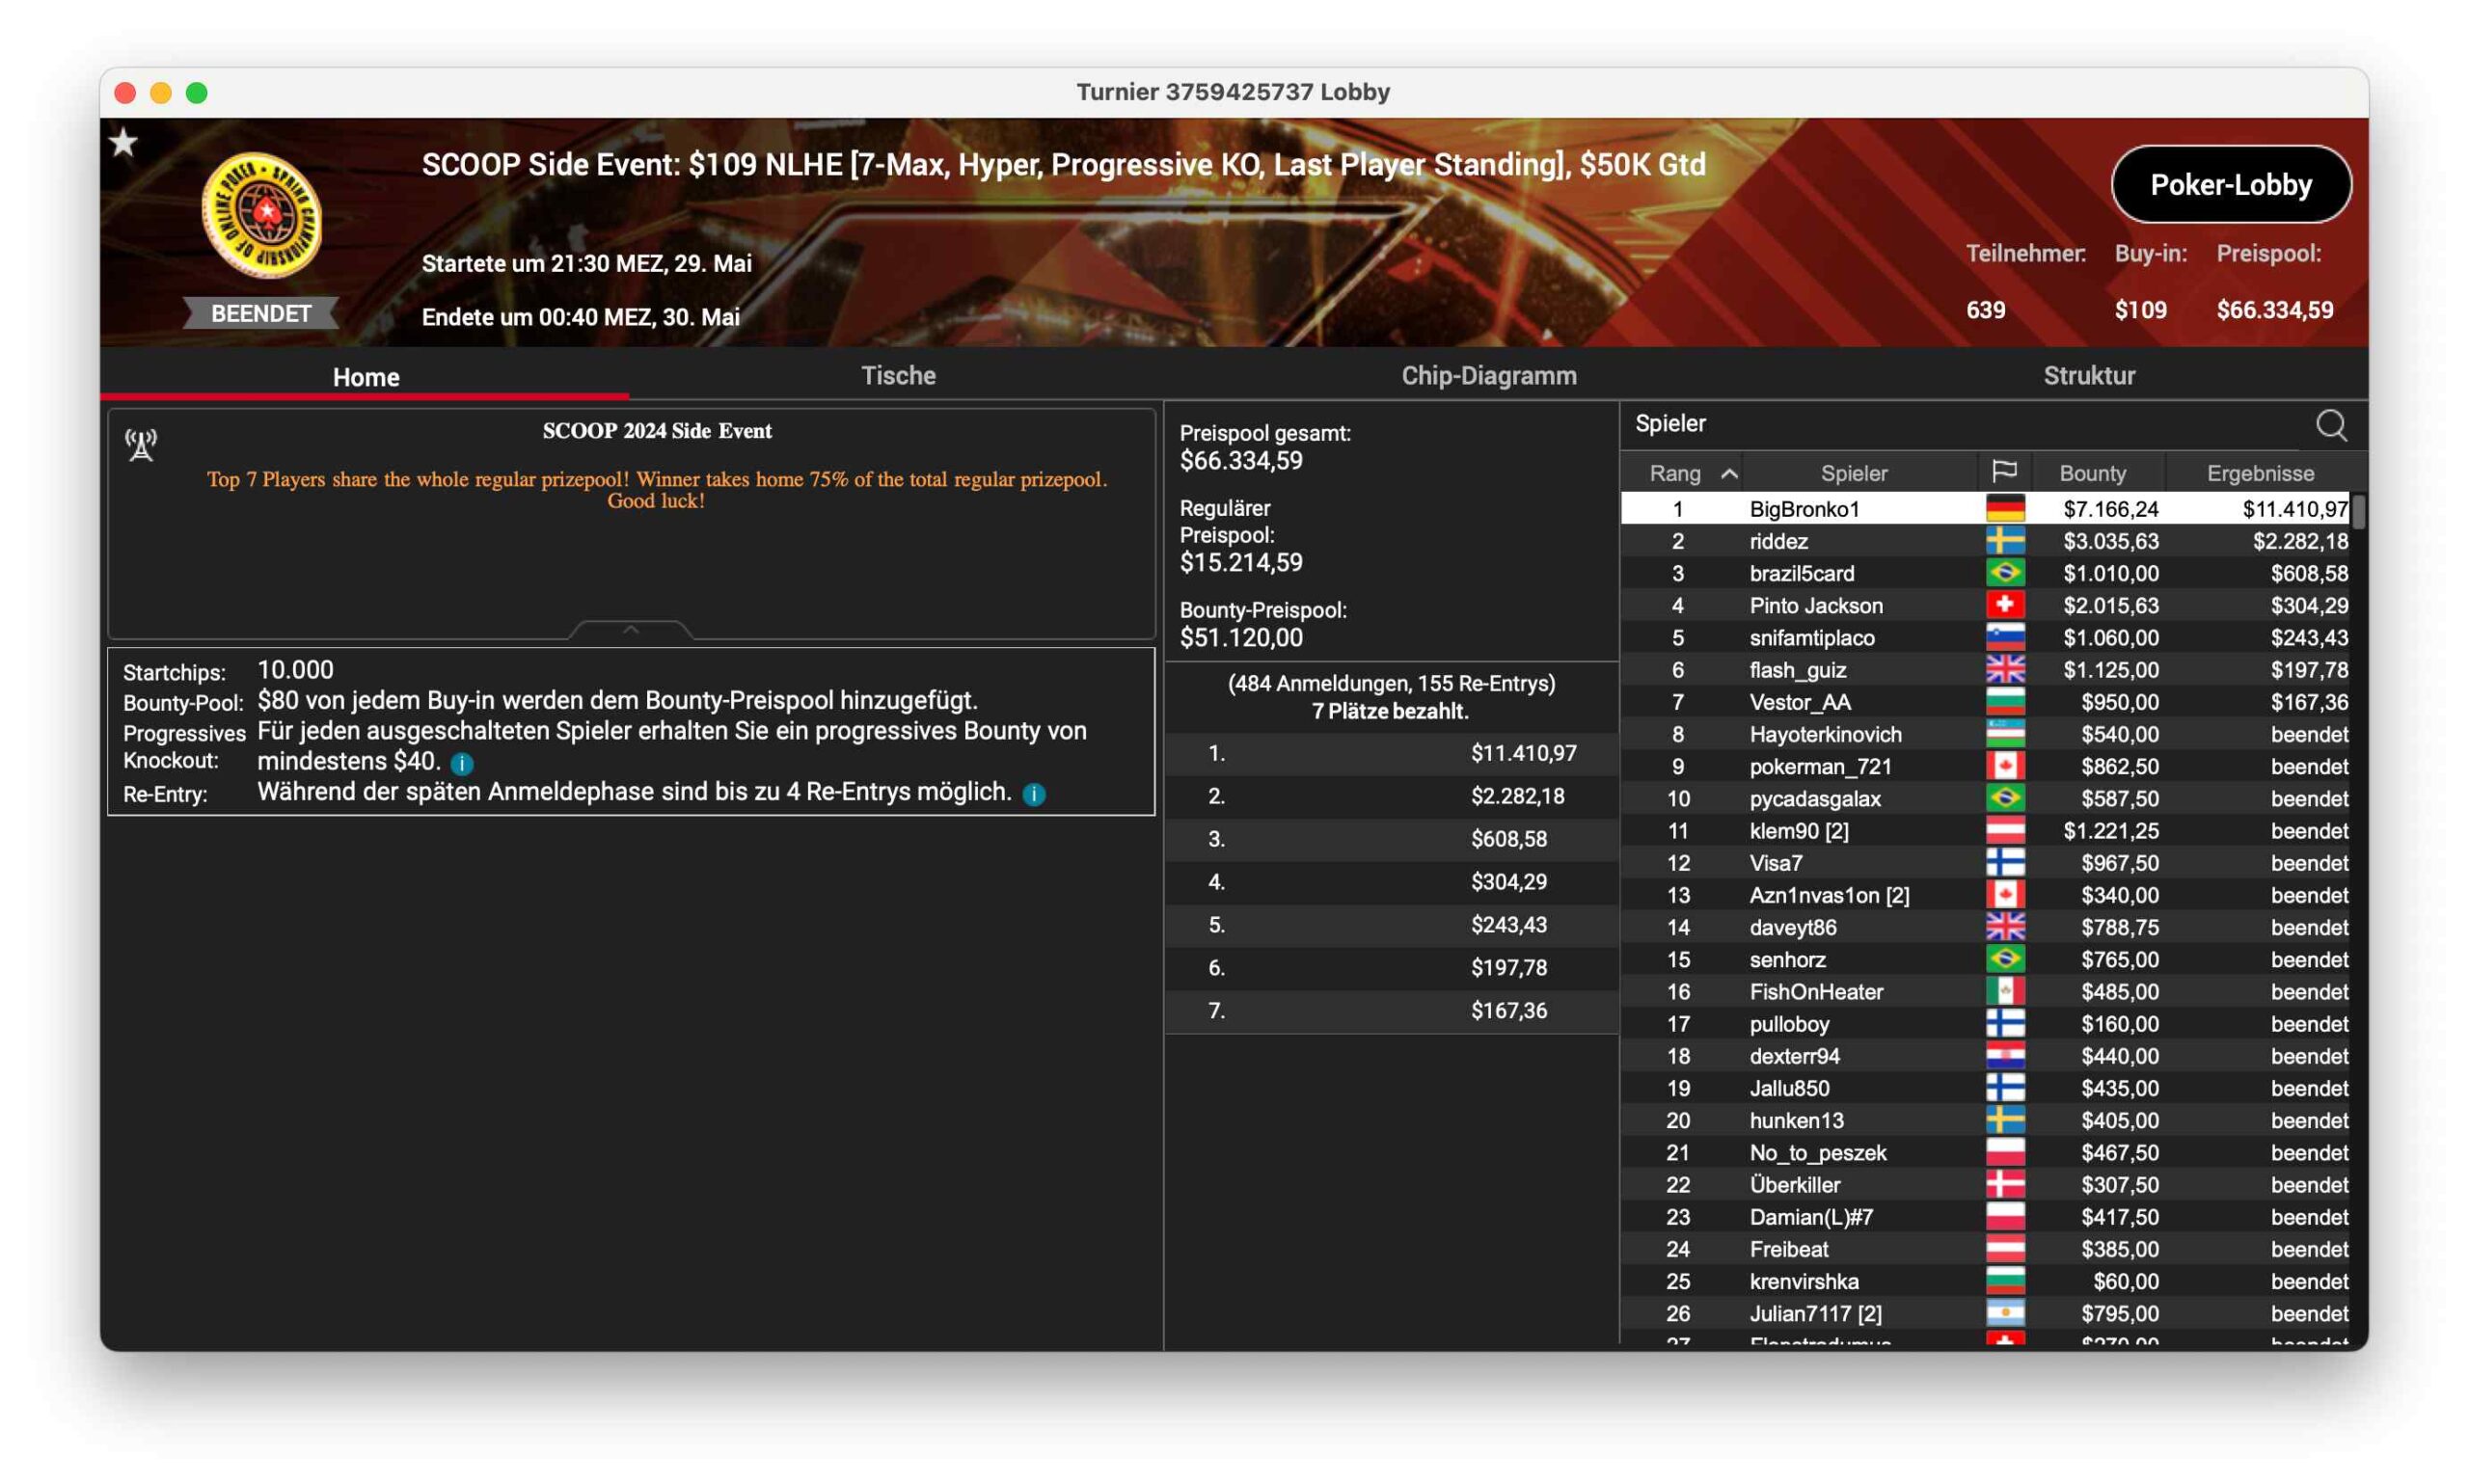Image resolution: width=2469 pixels, height=1484 pixels.
Task: Click the SCOOP tournament badge logo
Action: (x=261, y=215)
